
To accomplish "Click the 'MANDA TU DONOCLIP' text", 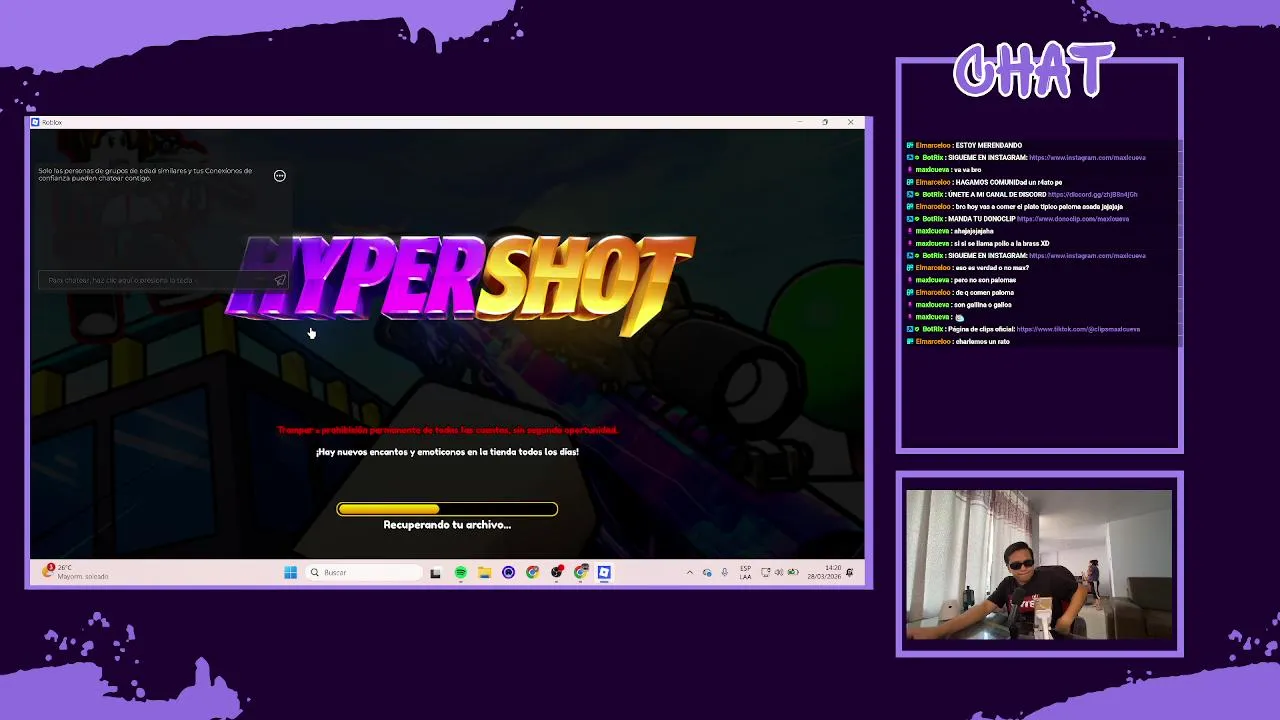I will [x=981, y=219].
